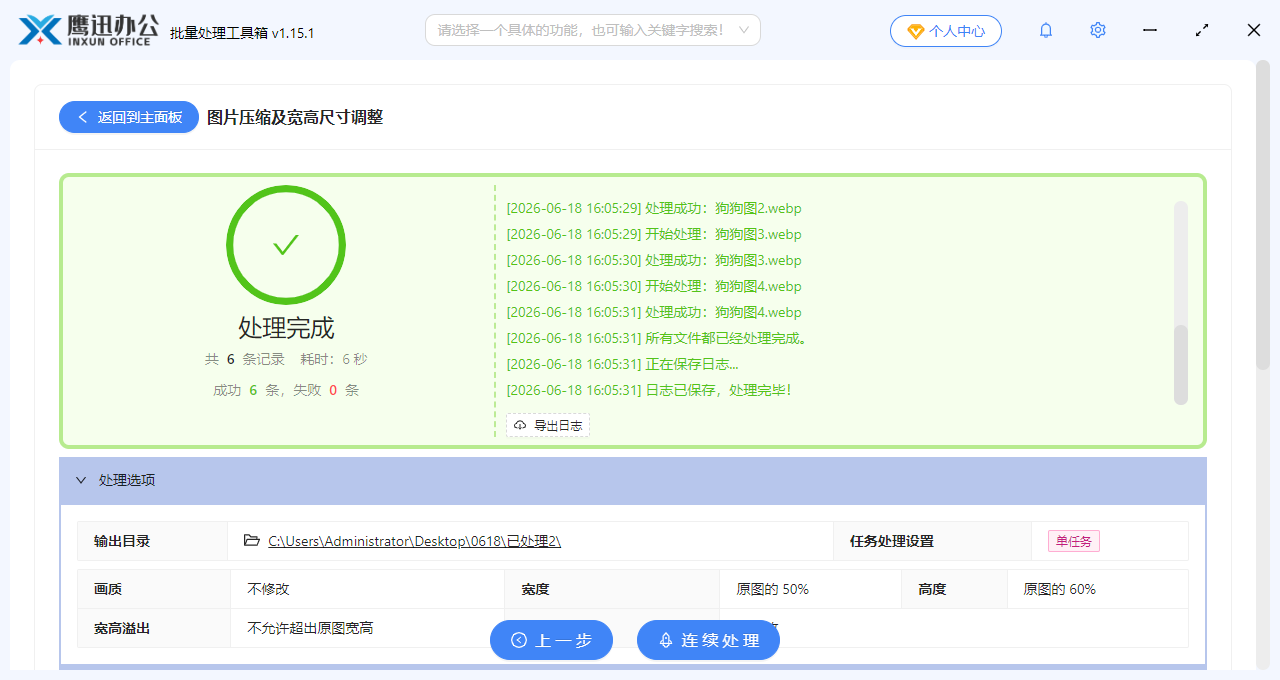Click the 原图的 60% height value
Image resolution: width=1280 pixels, height=680 pixels.
point(1060,589)
